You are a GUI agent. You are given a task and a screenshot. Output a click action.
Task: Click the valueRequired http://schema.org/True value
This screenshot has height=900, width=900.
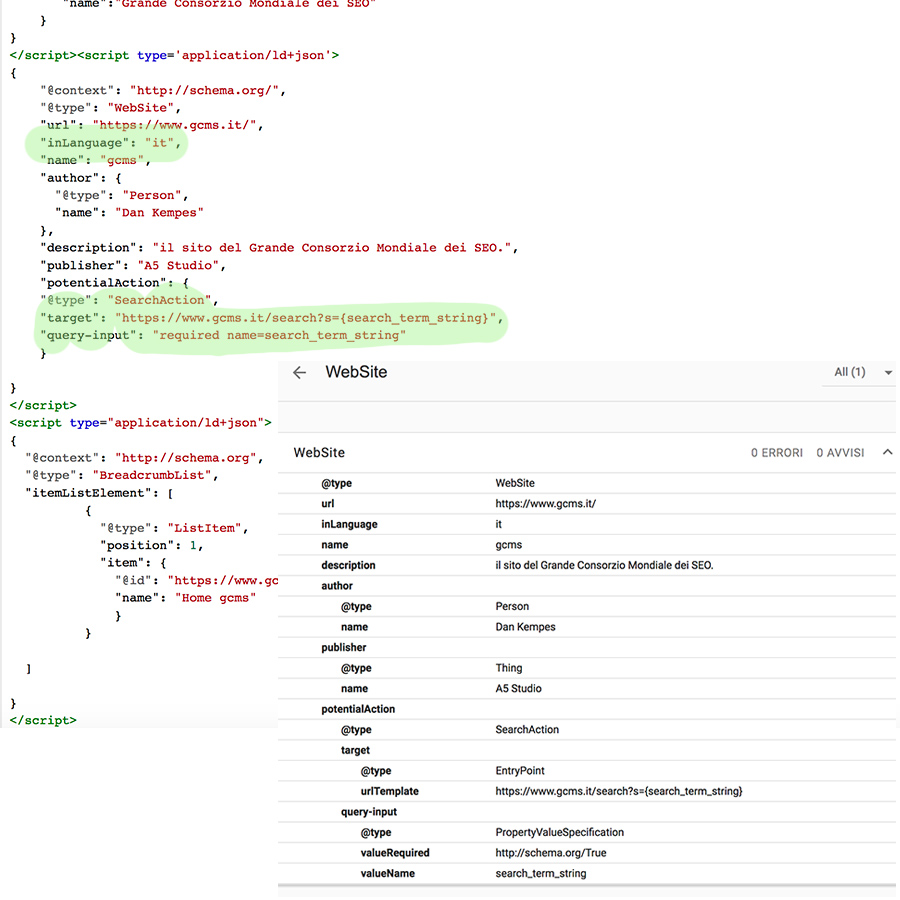(x=551, y=853)
